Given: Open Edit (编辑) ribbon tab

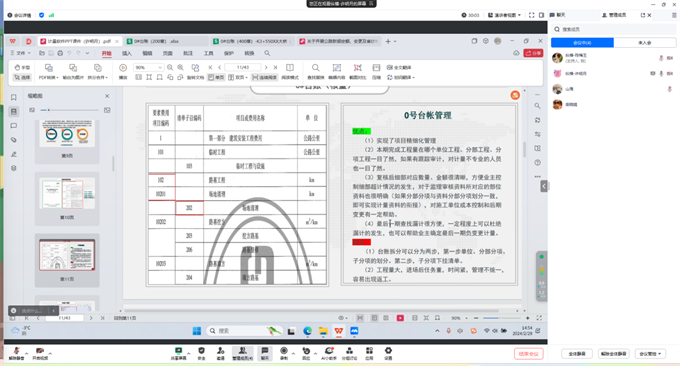Looking at the screenshot, I should coord(147,53).
